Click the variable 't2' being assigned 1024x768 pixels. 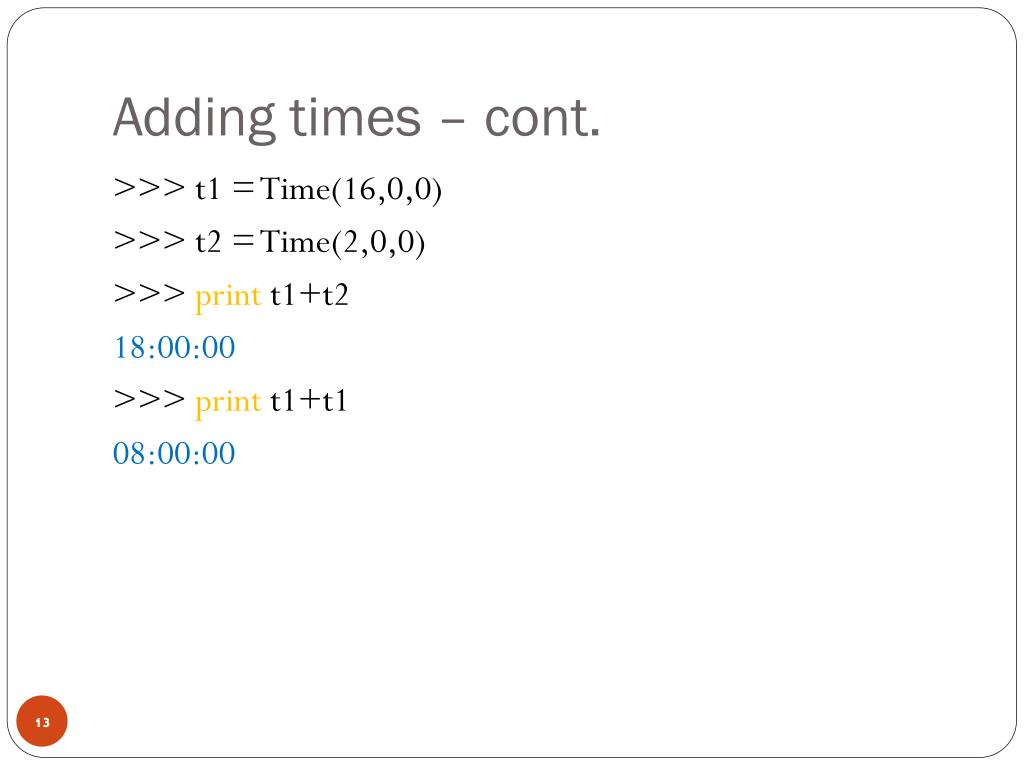[208, 242]
